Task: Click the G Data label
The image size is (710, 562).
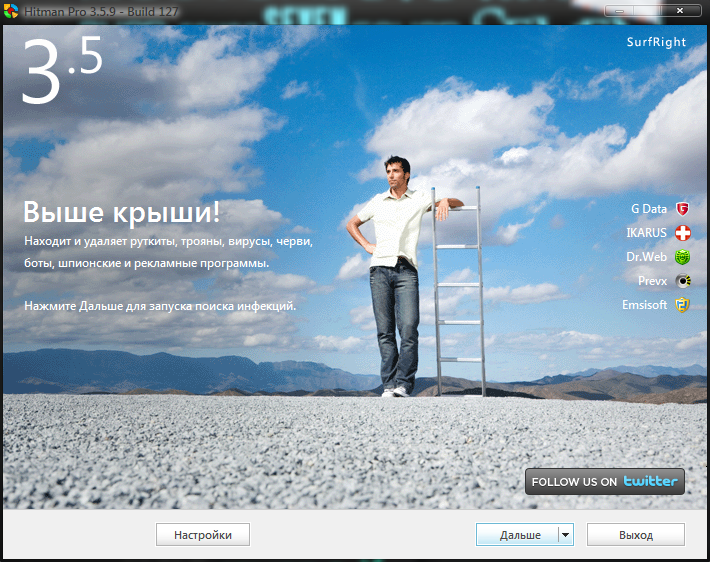Action: coord(649,209)
